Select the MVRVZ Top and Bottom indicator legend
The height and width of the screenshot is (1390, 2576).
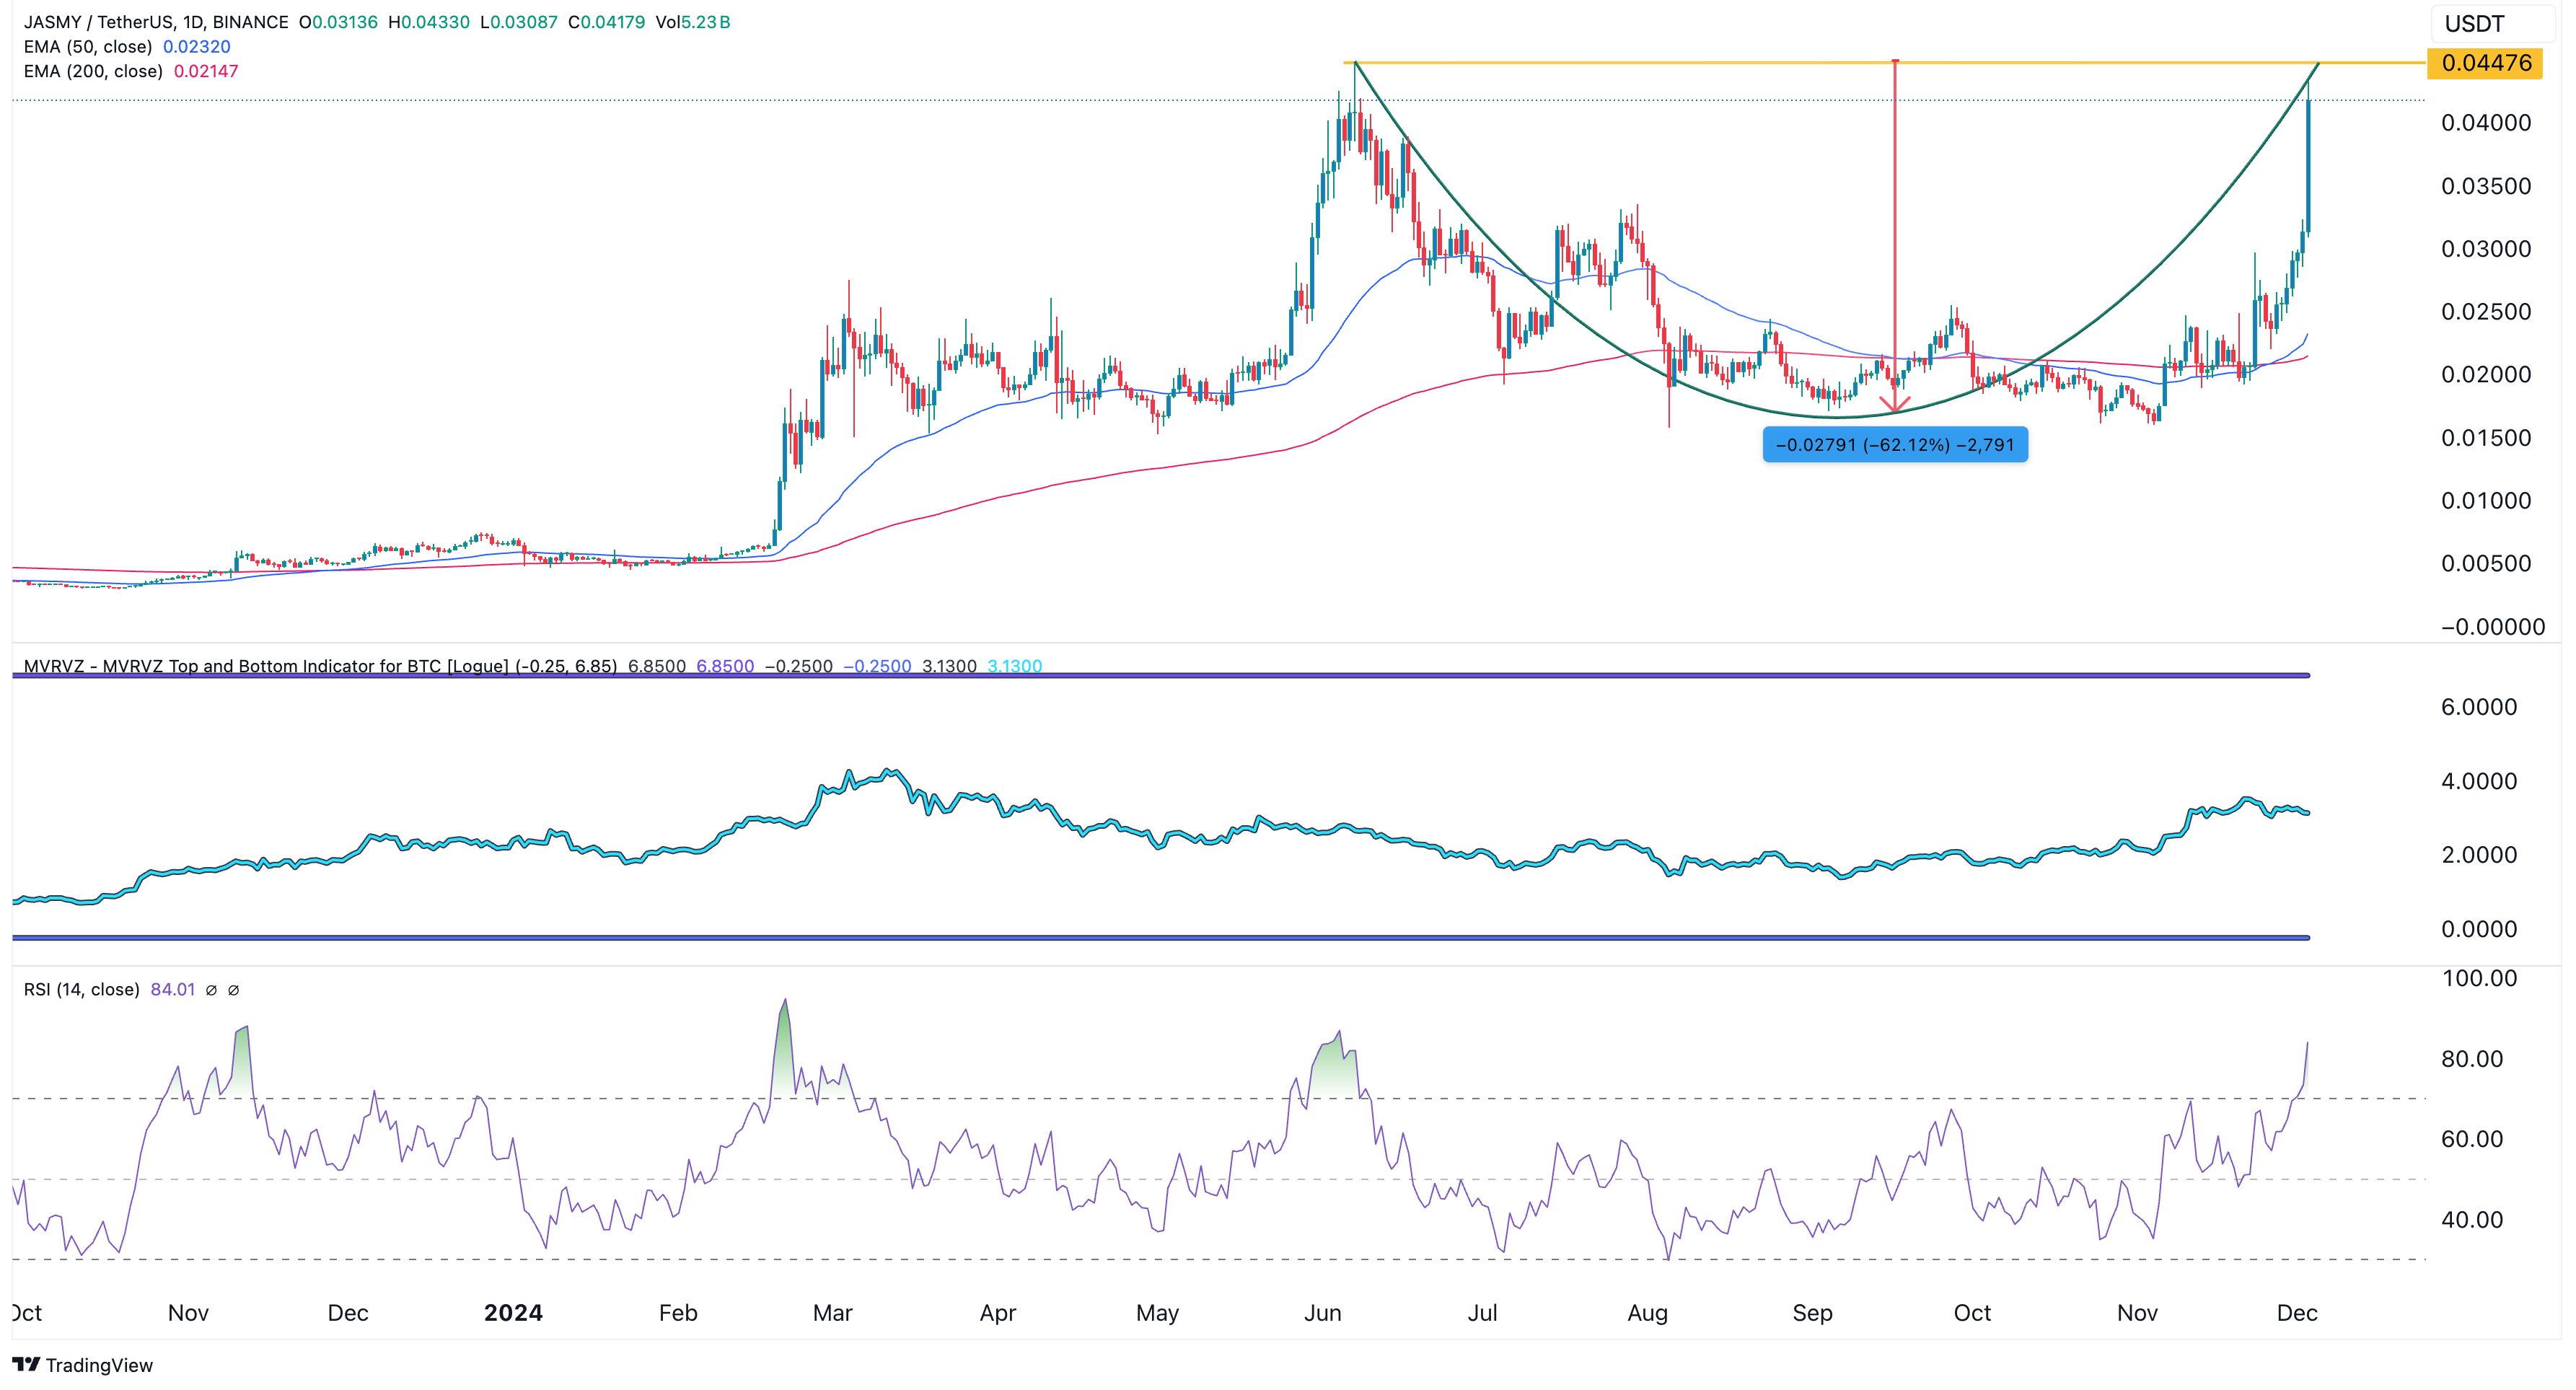tap(320, 666)
